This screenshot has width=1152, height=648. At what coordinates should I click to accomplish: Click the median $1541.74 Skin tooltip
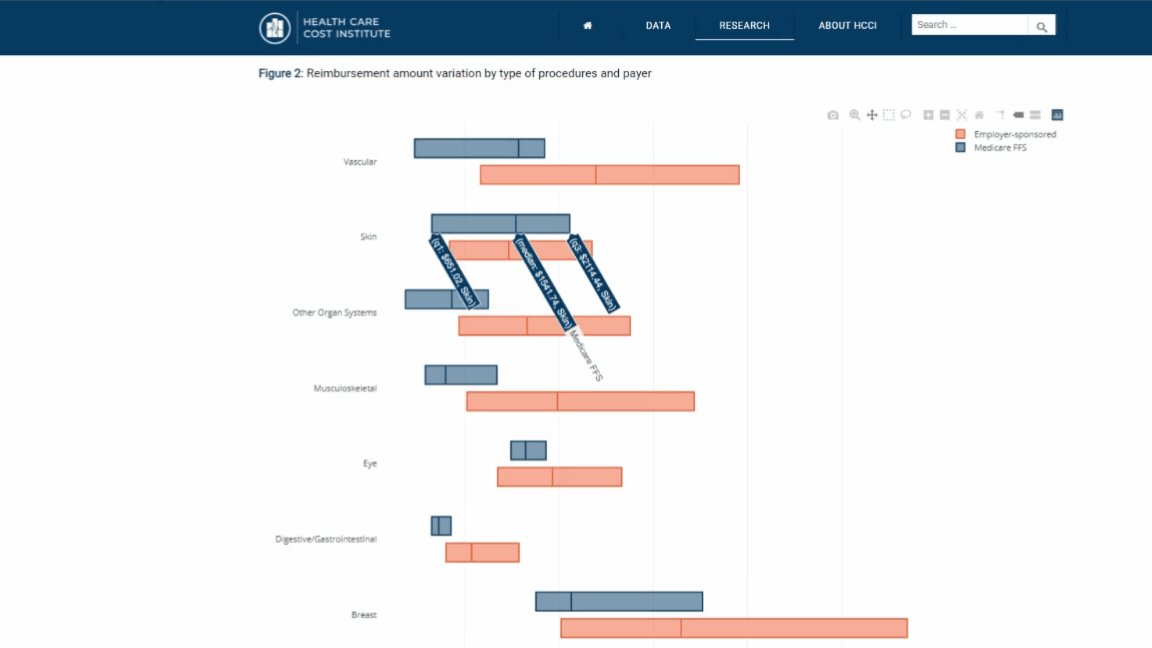(x=544, y=283)
